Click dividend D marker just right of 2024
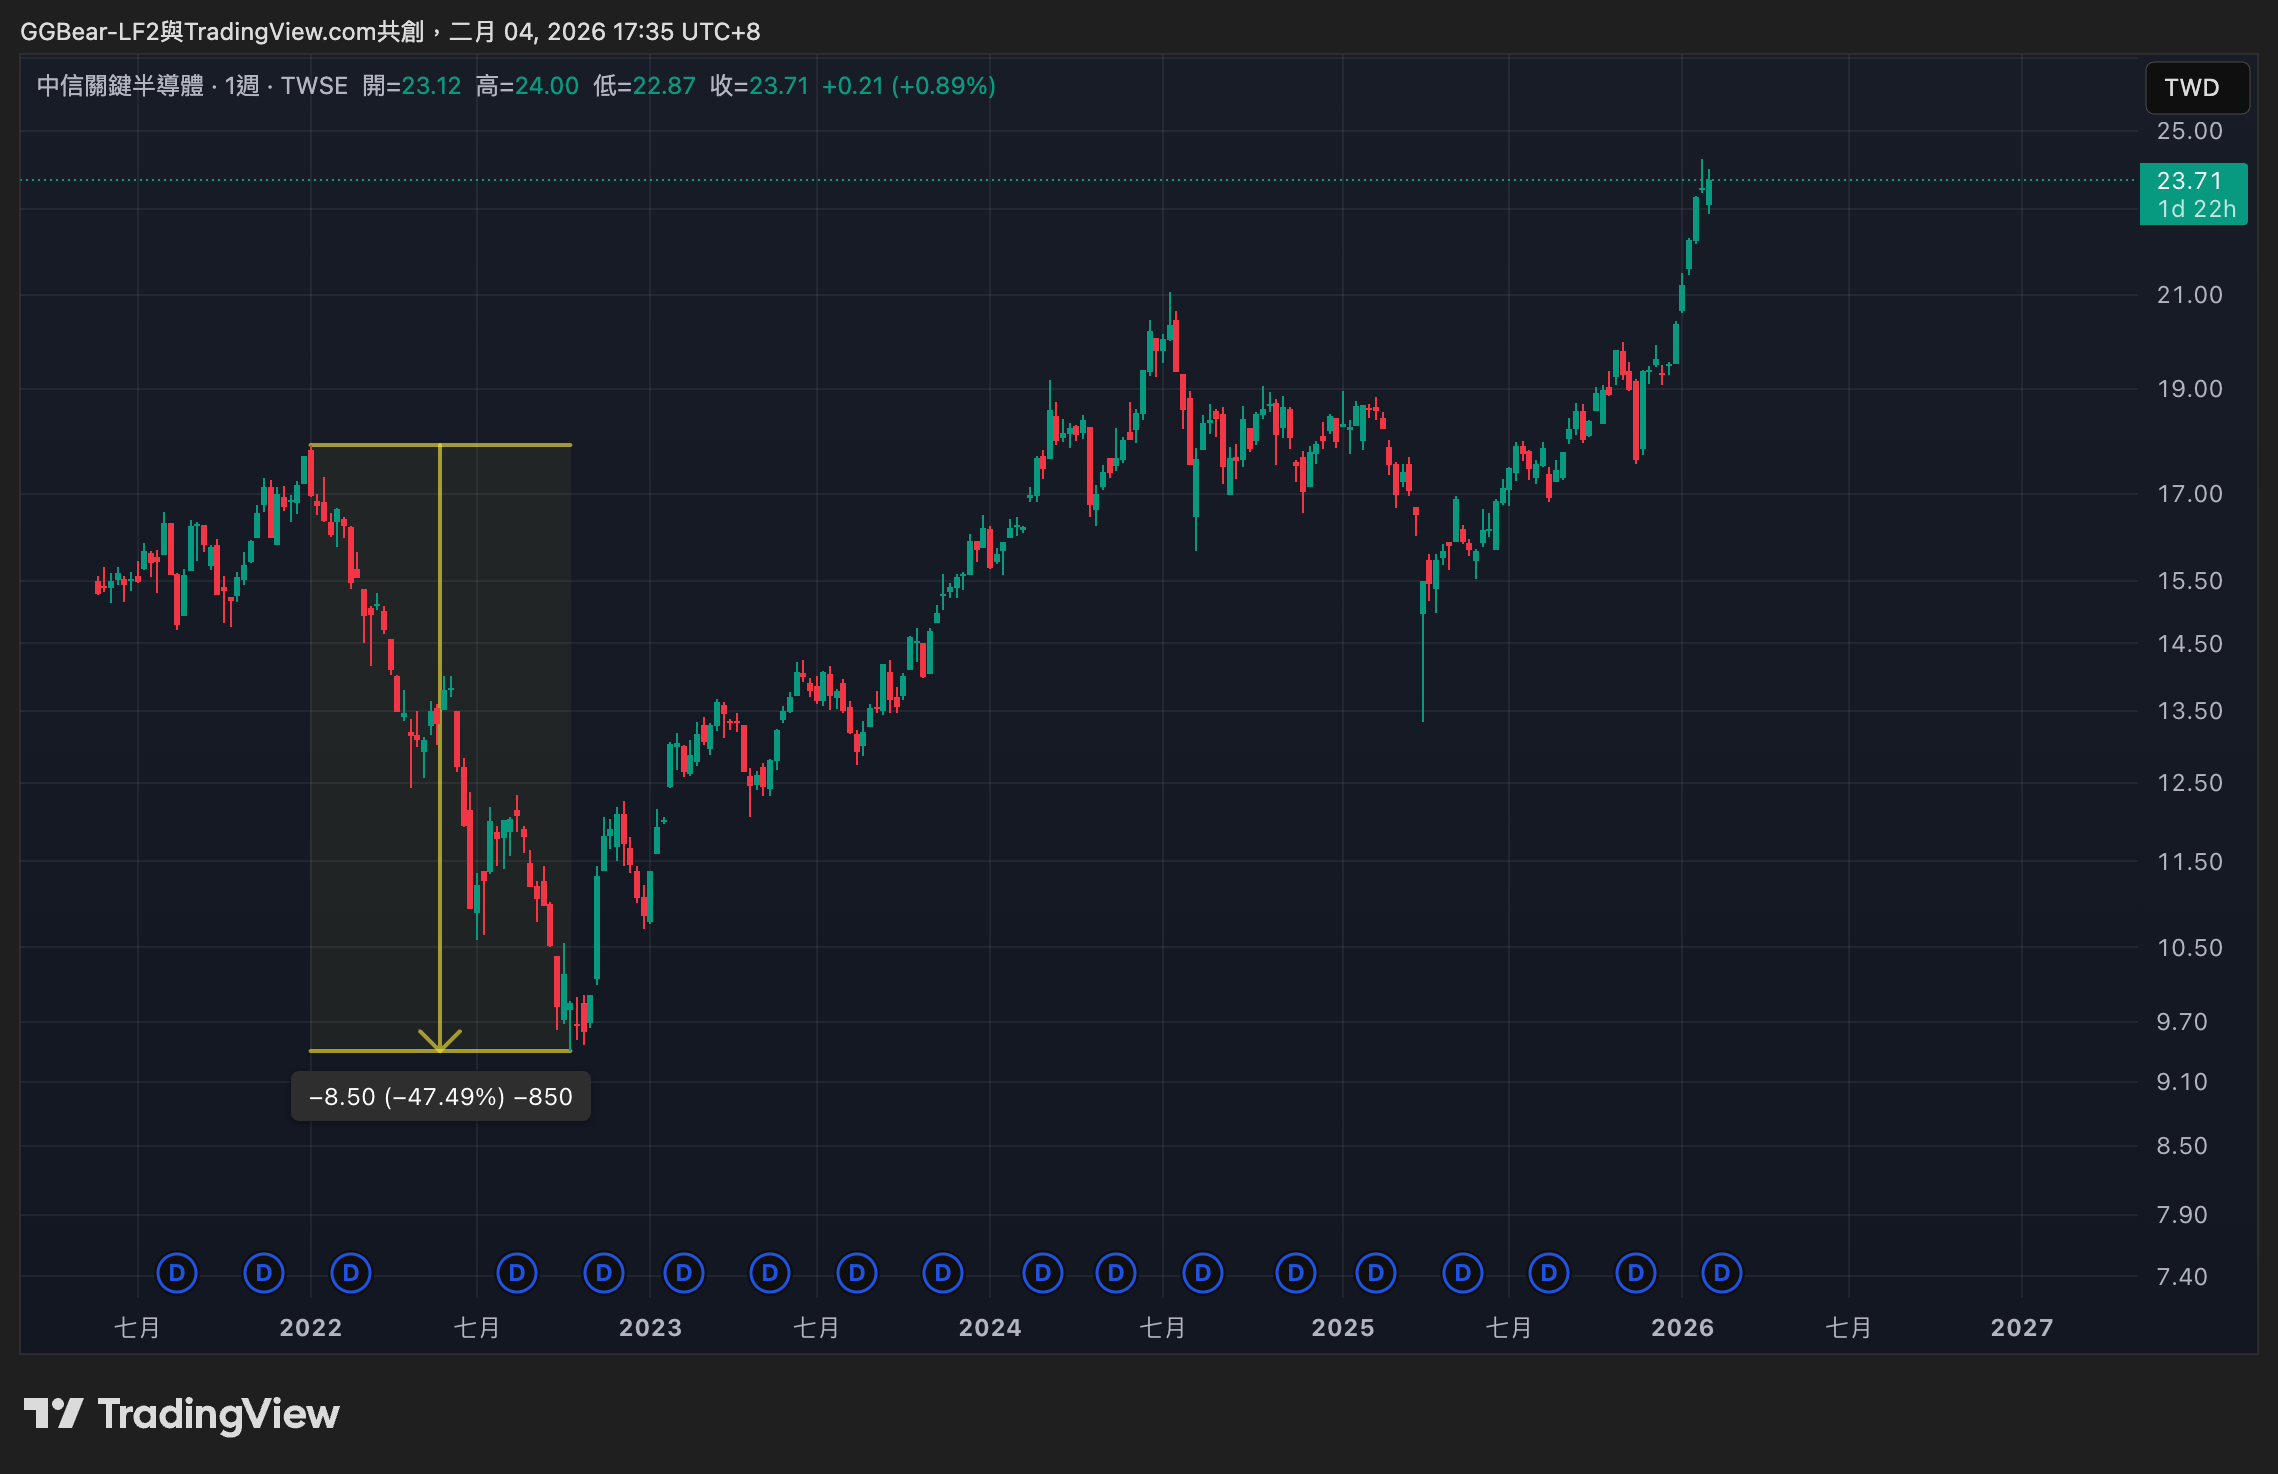 point(1043,1273)
